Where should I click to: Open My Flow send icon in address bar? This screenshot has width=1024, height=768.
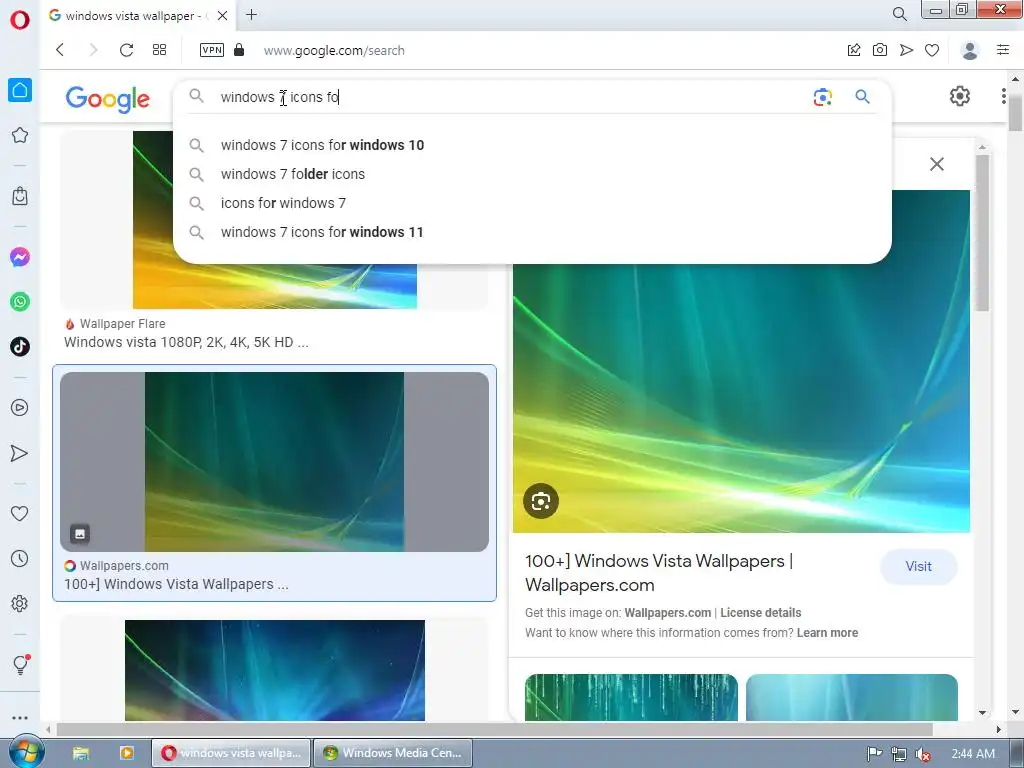906,50
